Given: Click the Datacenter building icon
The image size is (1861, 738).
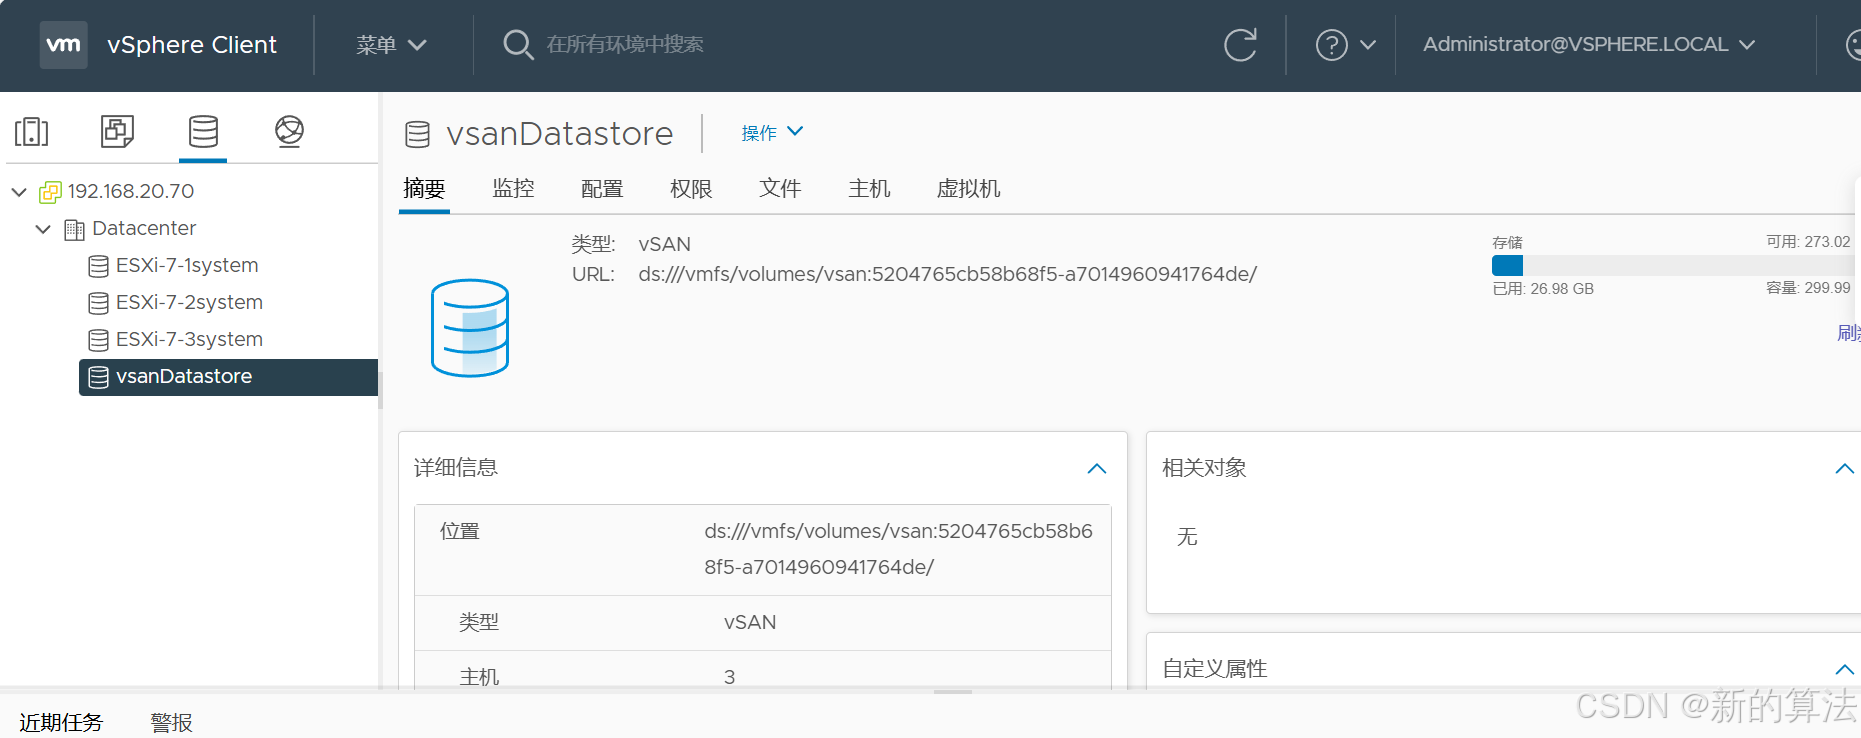Looking at the screenshot, I should pos(74,230).
